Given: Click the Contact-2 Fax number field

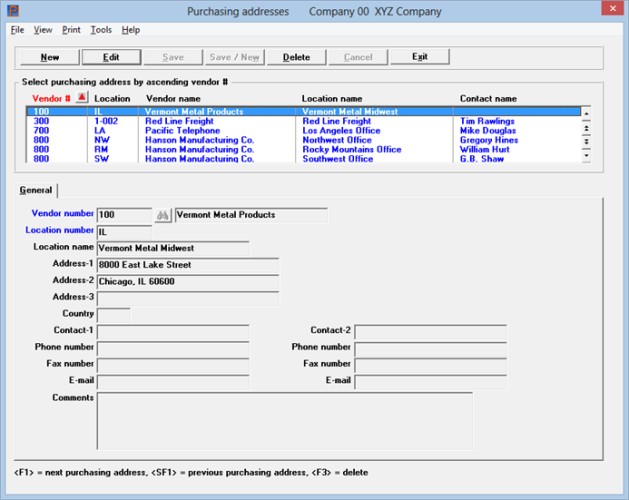Looking at the screenshot, I should pyautogui.click(x=430, y=366).
